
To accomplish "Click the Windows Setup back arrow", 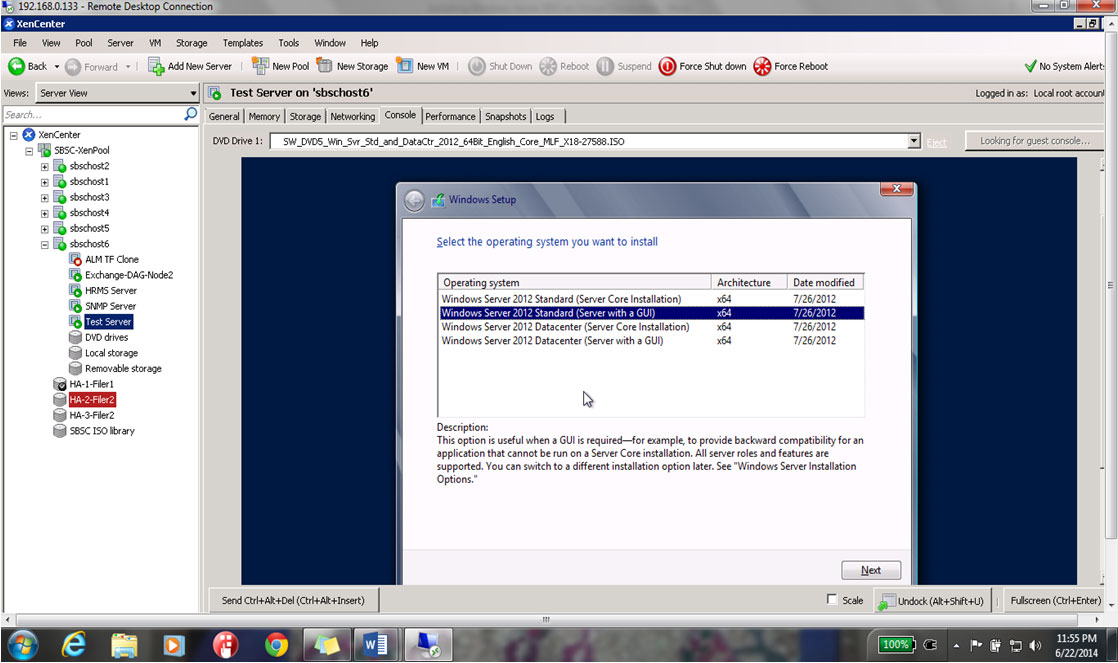I will pyautogui.click(x=414, y=200).
